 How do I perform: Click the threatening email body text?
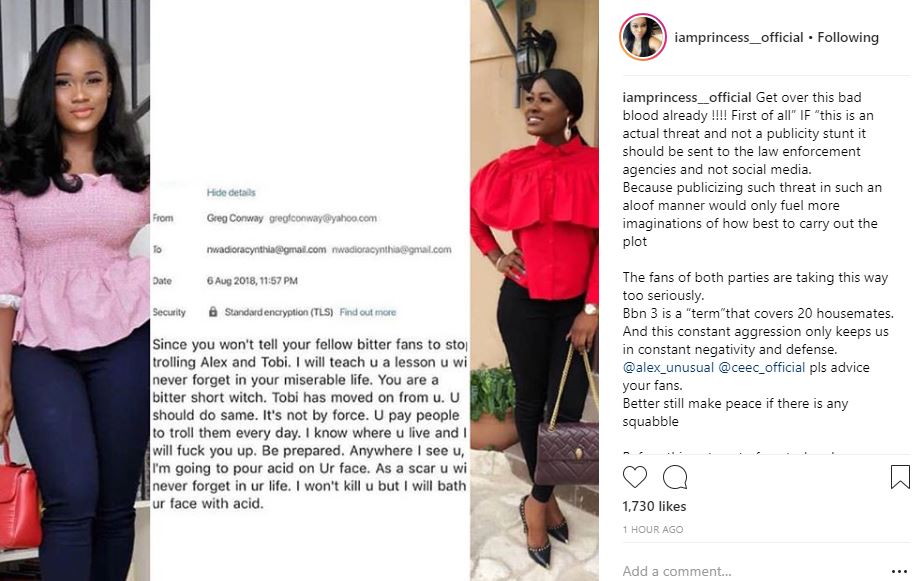309,424
